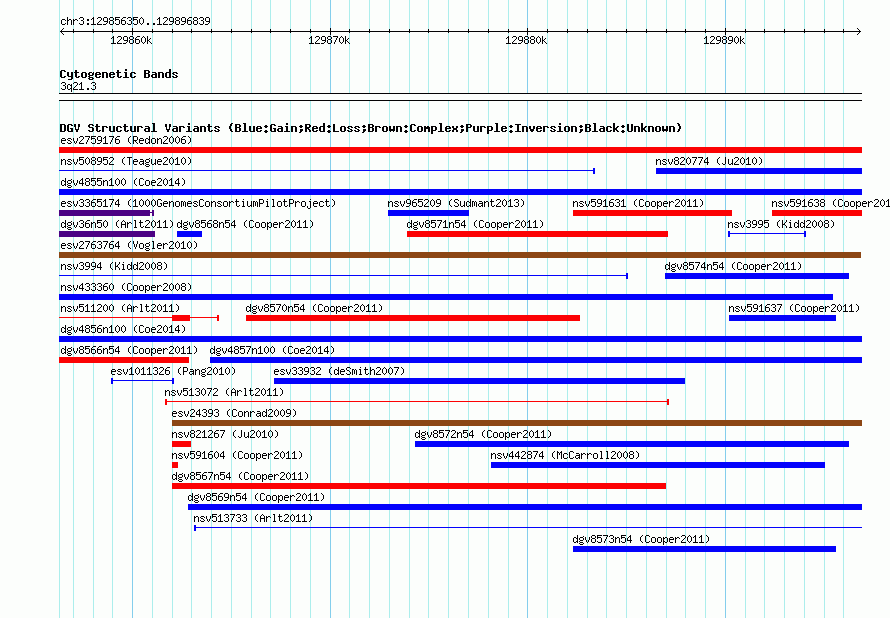
Task: Select the esv33932 (deSmith2007) blue bar
Action: (480, 381)
